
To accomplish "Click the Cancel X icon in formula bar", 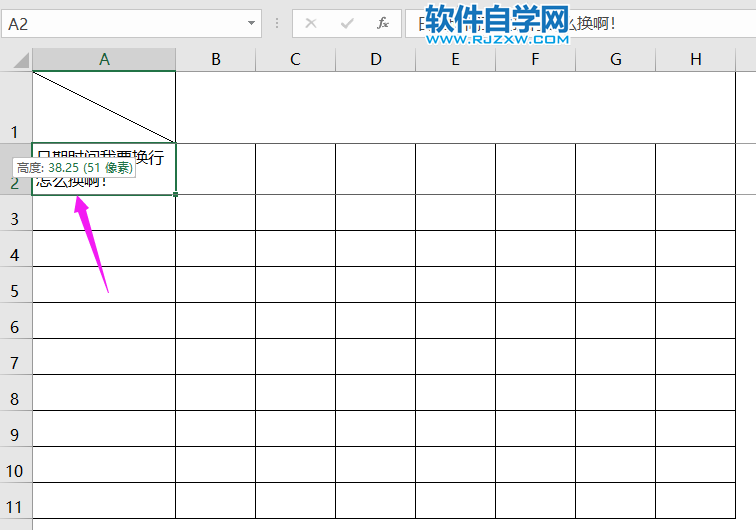I will click(x=311, y=23).
